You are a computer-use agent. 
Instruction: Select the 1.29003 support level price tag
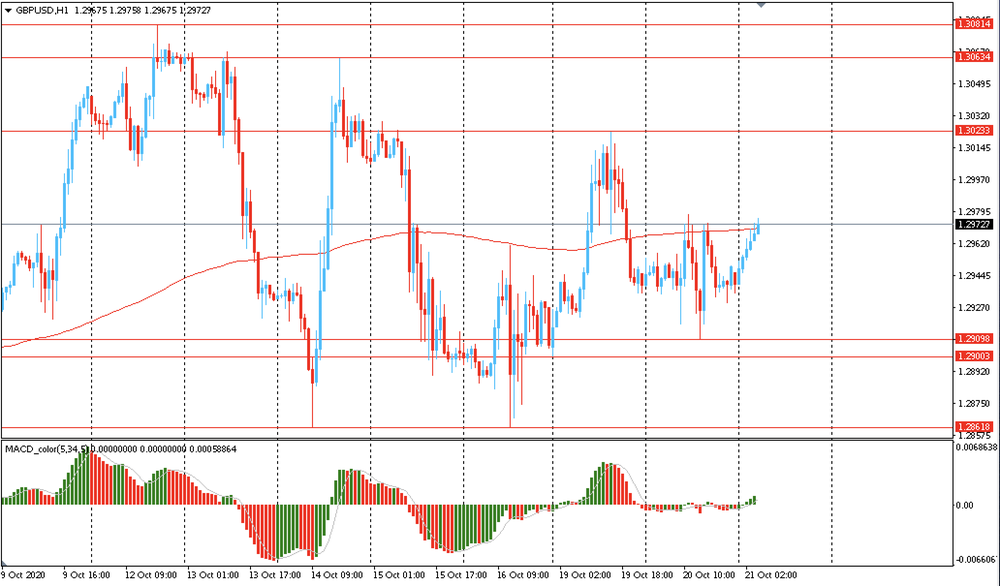tap(973, 356)
